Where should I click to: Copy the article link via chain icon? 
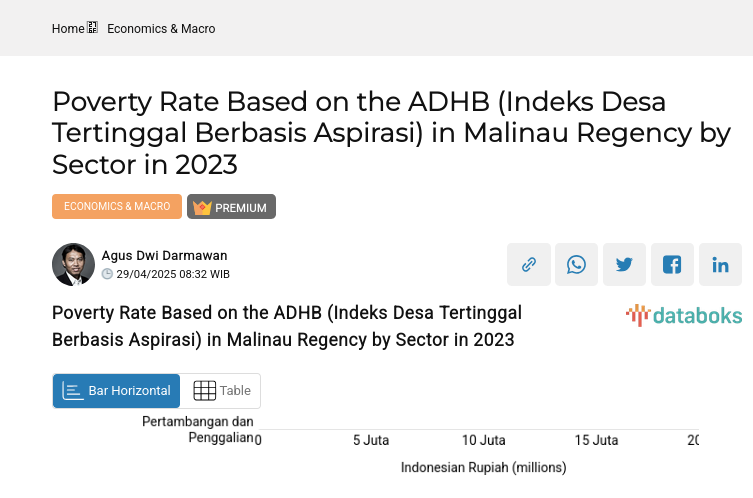[529, 264]
